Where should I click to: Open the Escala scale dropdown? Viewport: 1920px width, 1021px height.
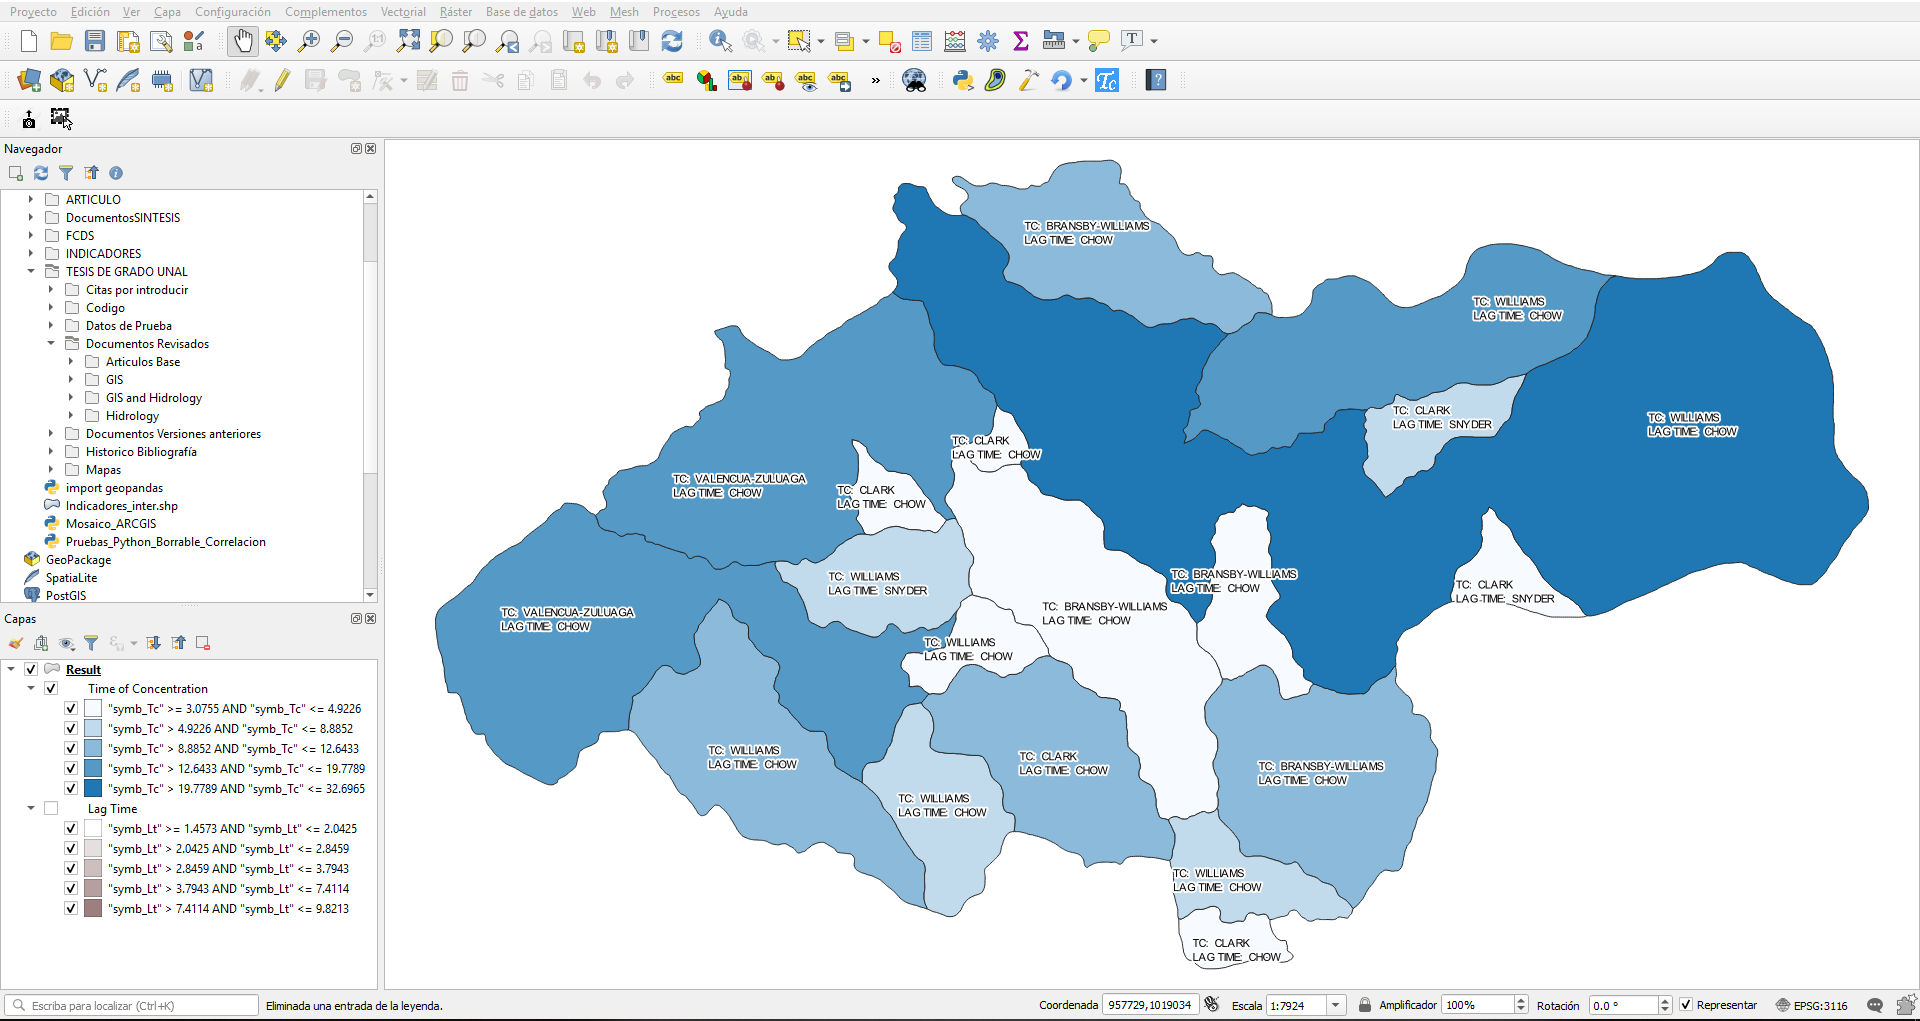coord(1336,1005)
